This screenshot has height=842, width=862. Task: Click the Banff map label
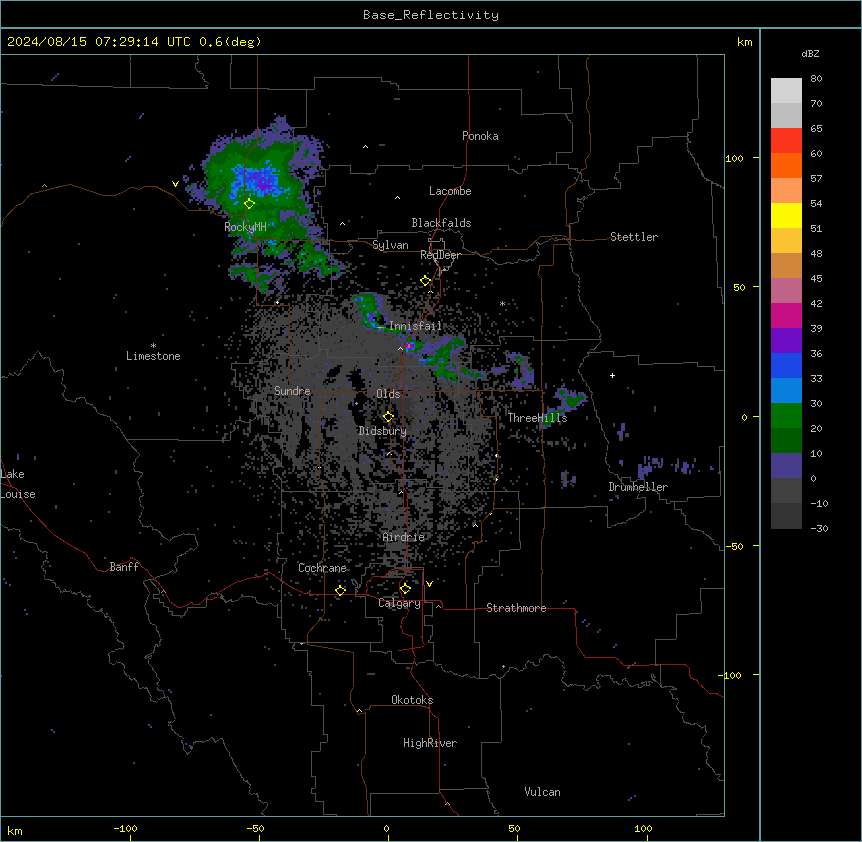[124, 567]
